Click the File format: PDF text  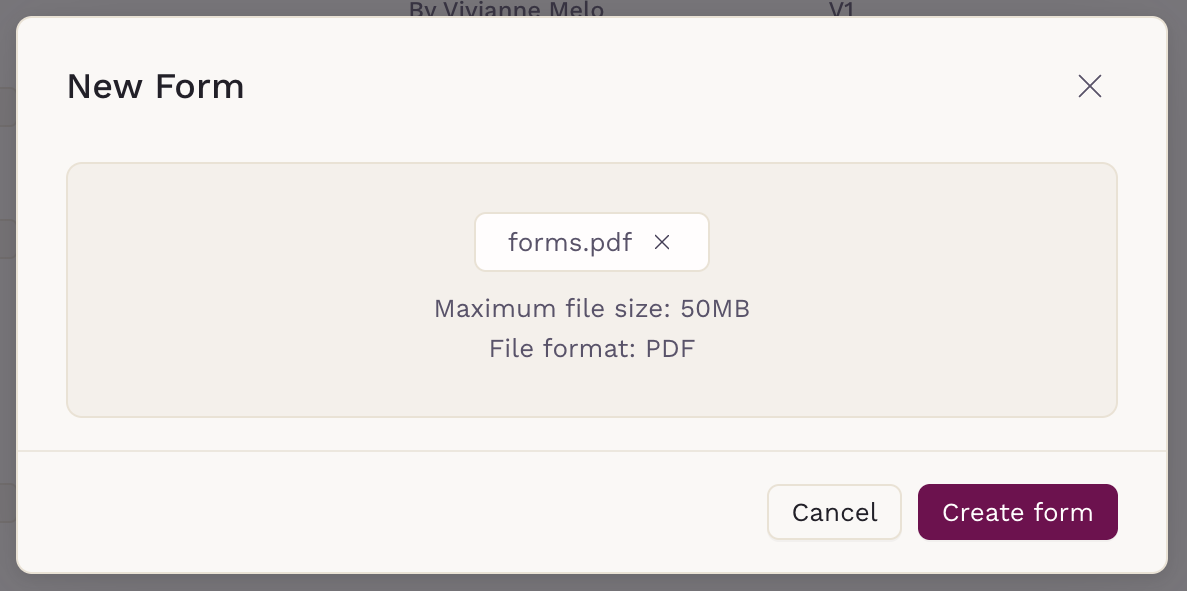click(591, 349)
